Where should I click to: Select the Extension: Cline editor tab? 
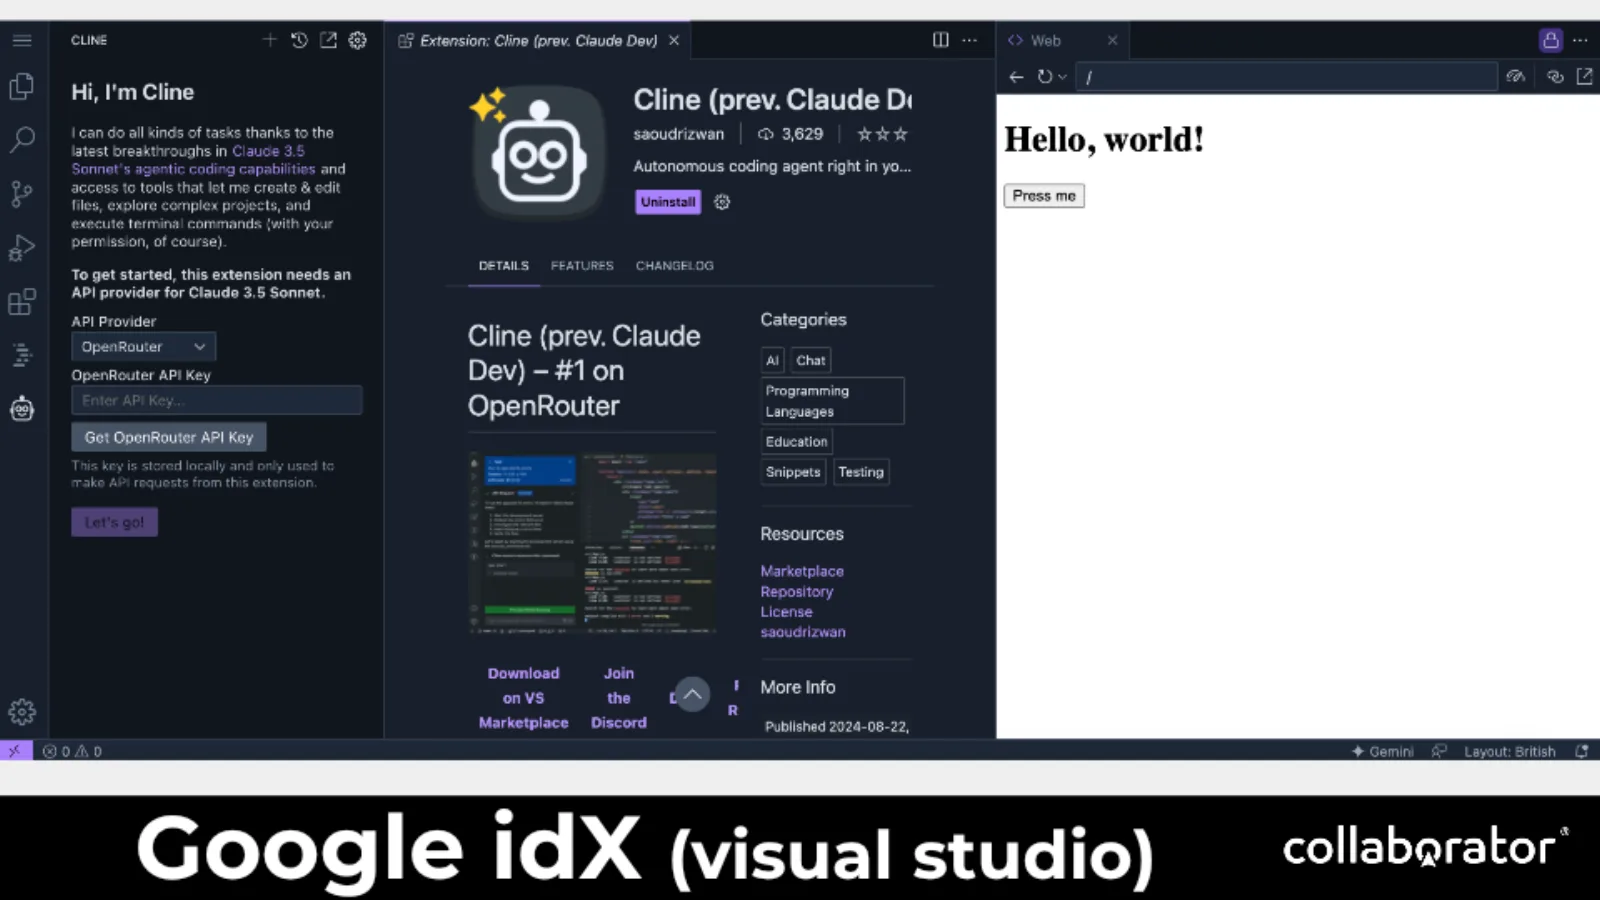tap(538, 40)
